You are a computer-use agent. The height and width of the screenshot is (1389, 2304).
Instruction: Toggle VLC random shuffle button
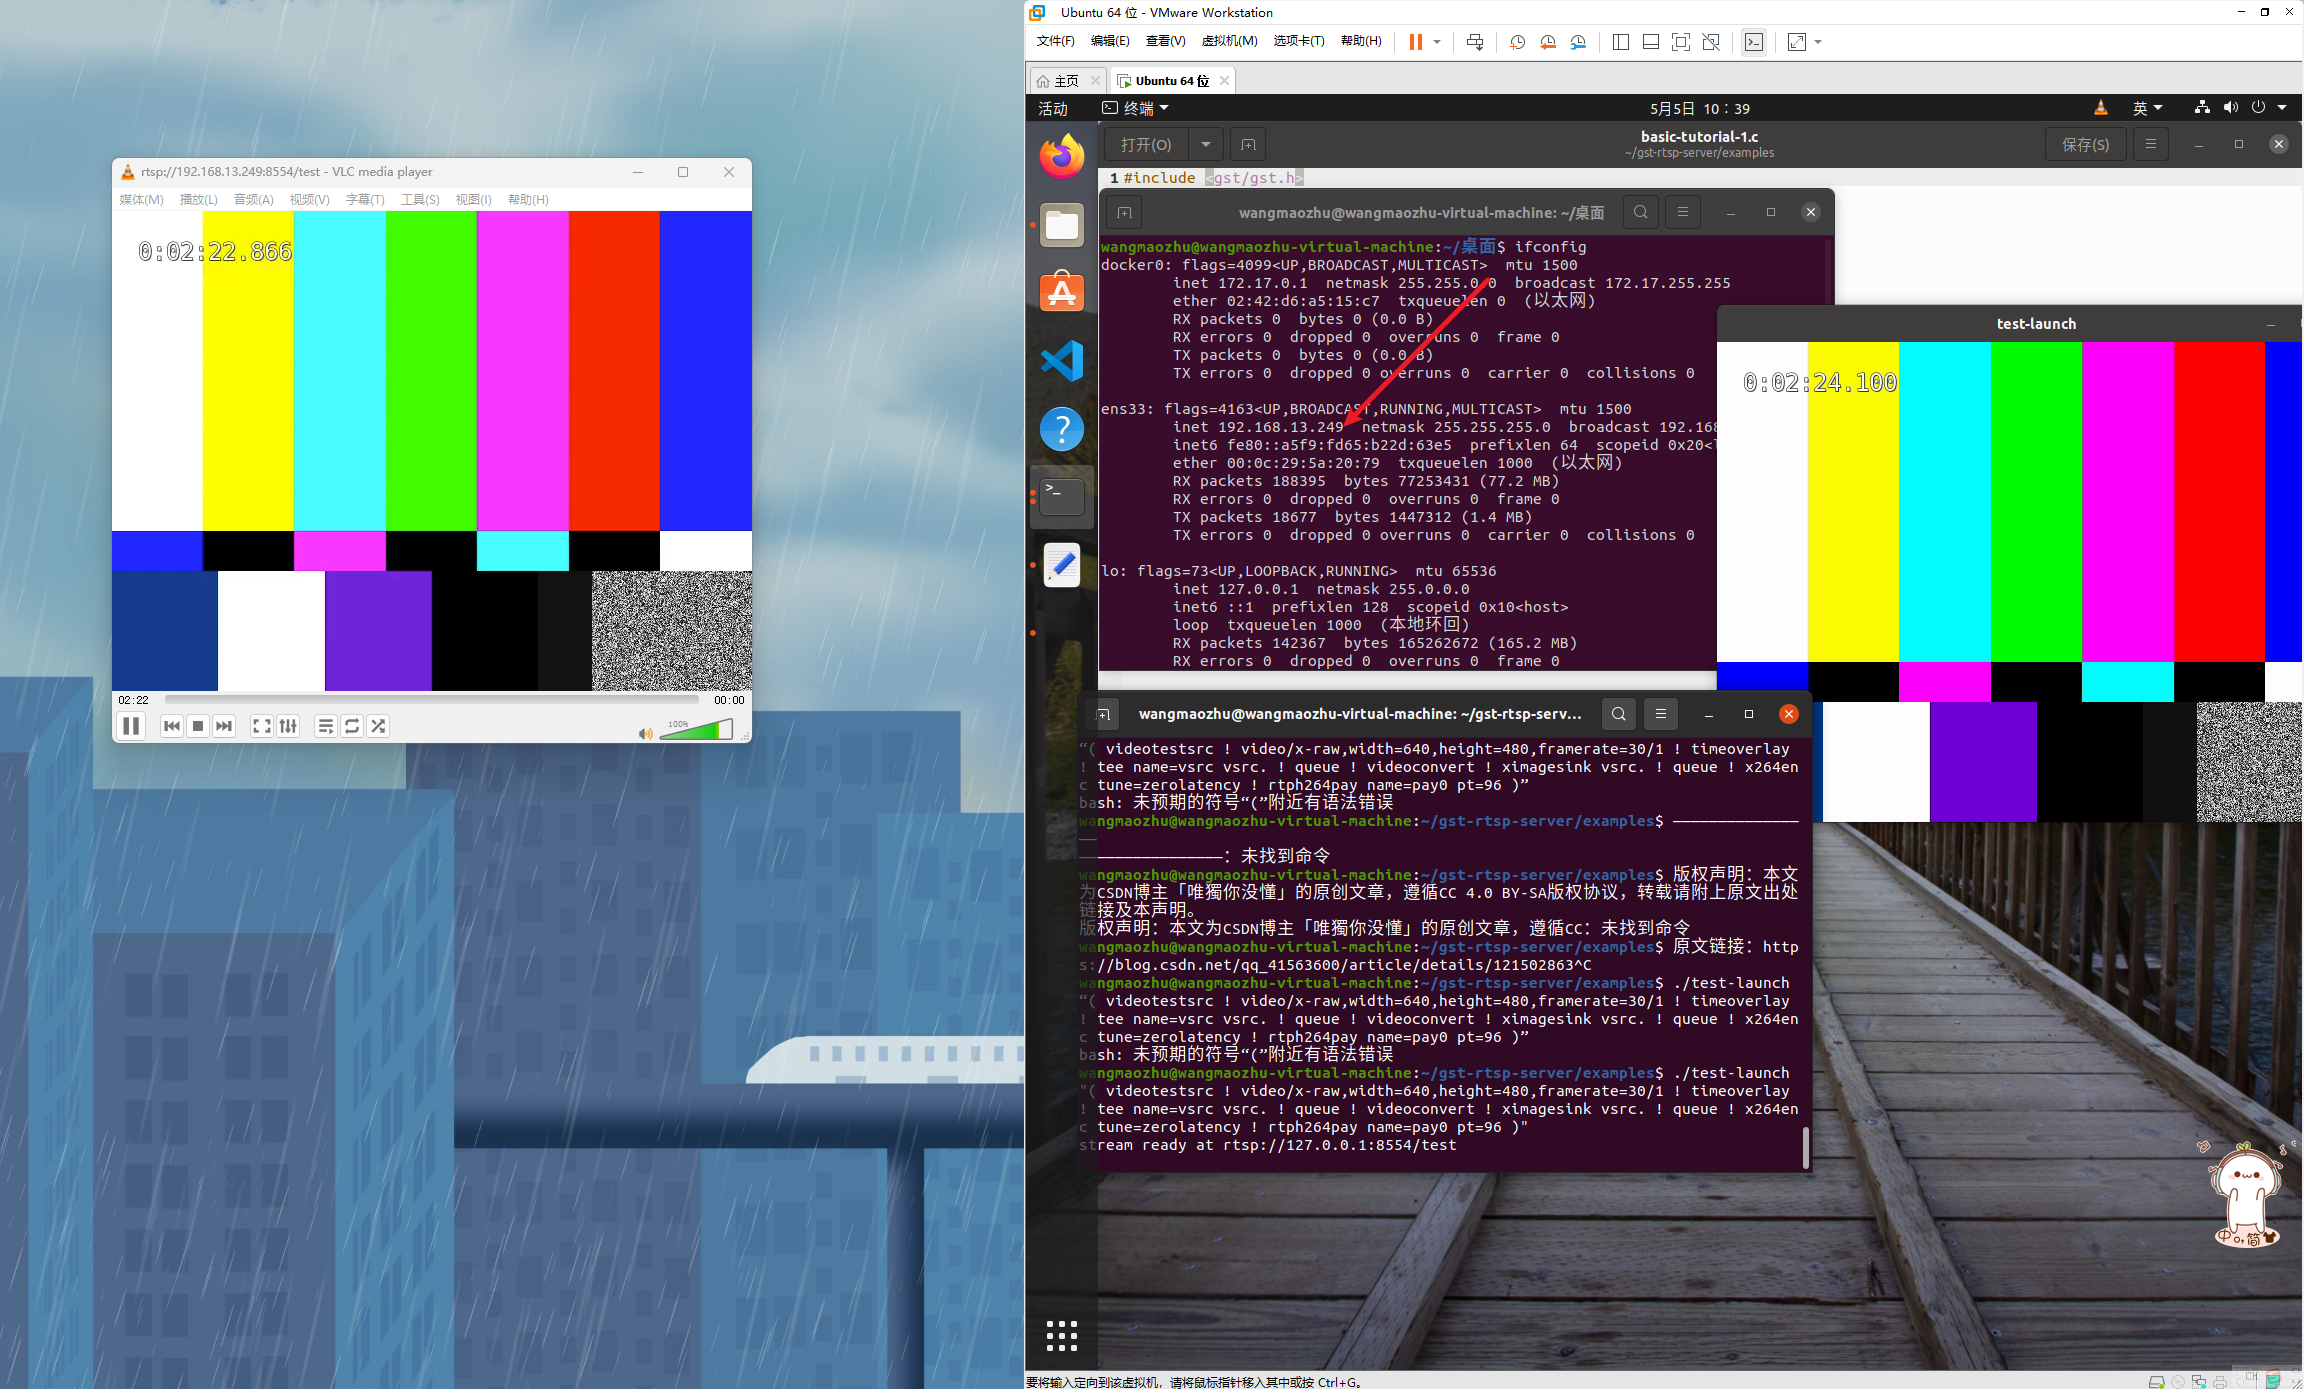(378, 727)
